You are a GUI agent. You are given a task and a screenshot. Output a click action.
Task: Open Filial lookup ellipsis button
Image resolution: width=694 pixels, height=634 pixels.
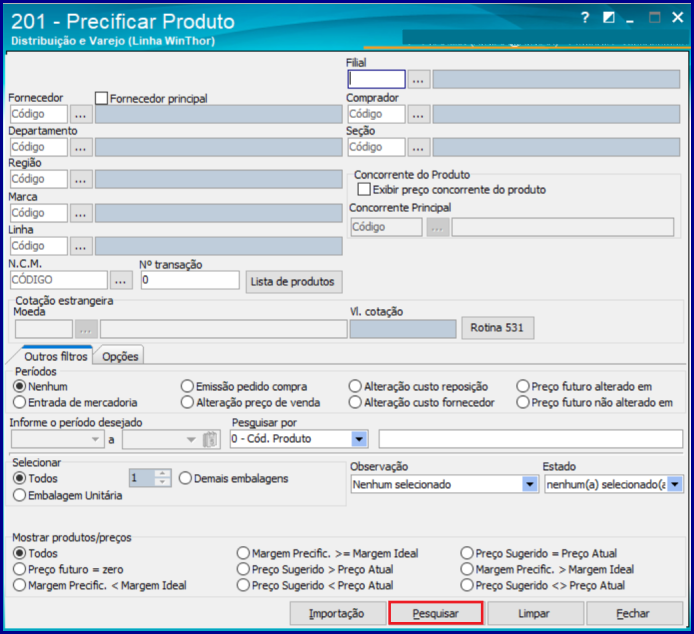tap(418, 80)
